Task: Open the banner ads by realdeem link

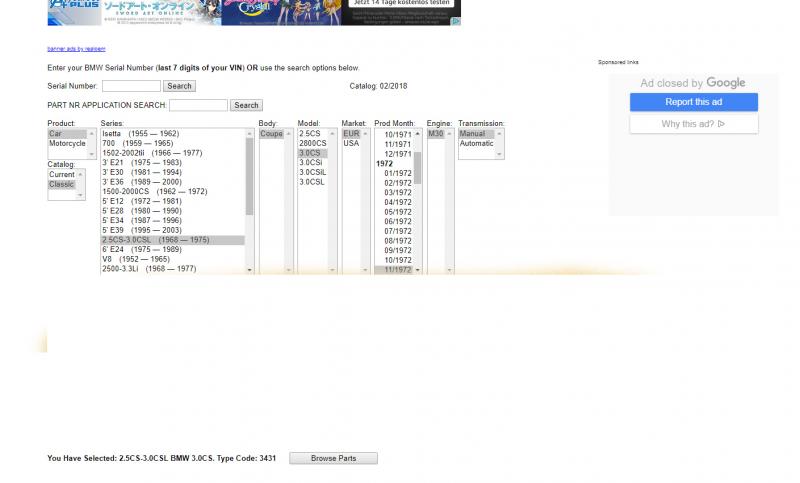Action: 76,48
